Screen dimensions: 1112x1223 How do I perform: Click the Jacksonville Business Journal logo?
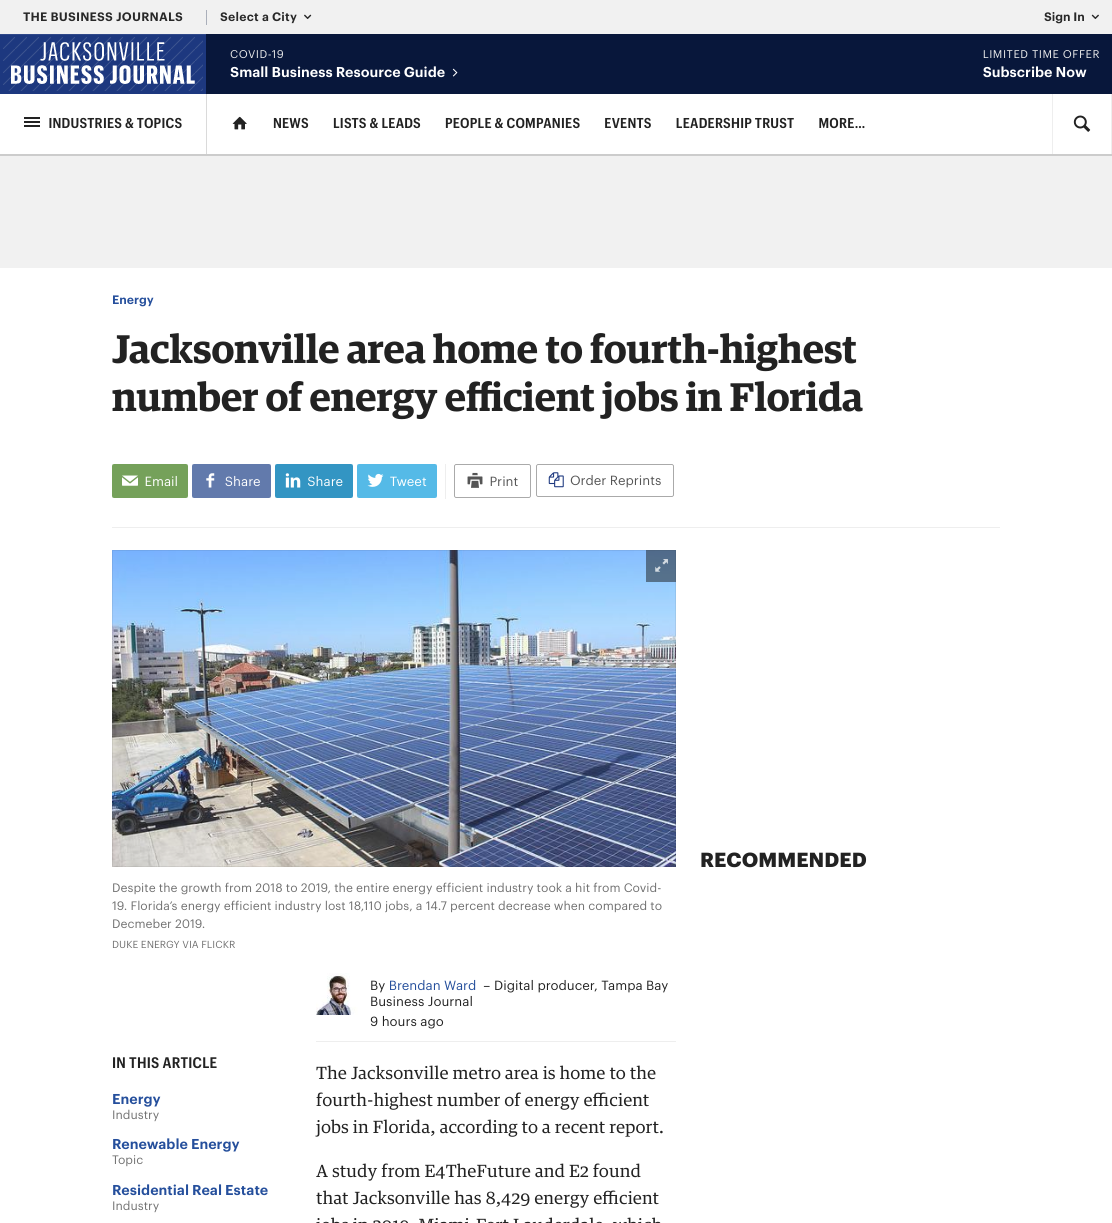coord(103,64)
